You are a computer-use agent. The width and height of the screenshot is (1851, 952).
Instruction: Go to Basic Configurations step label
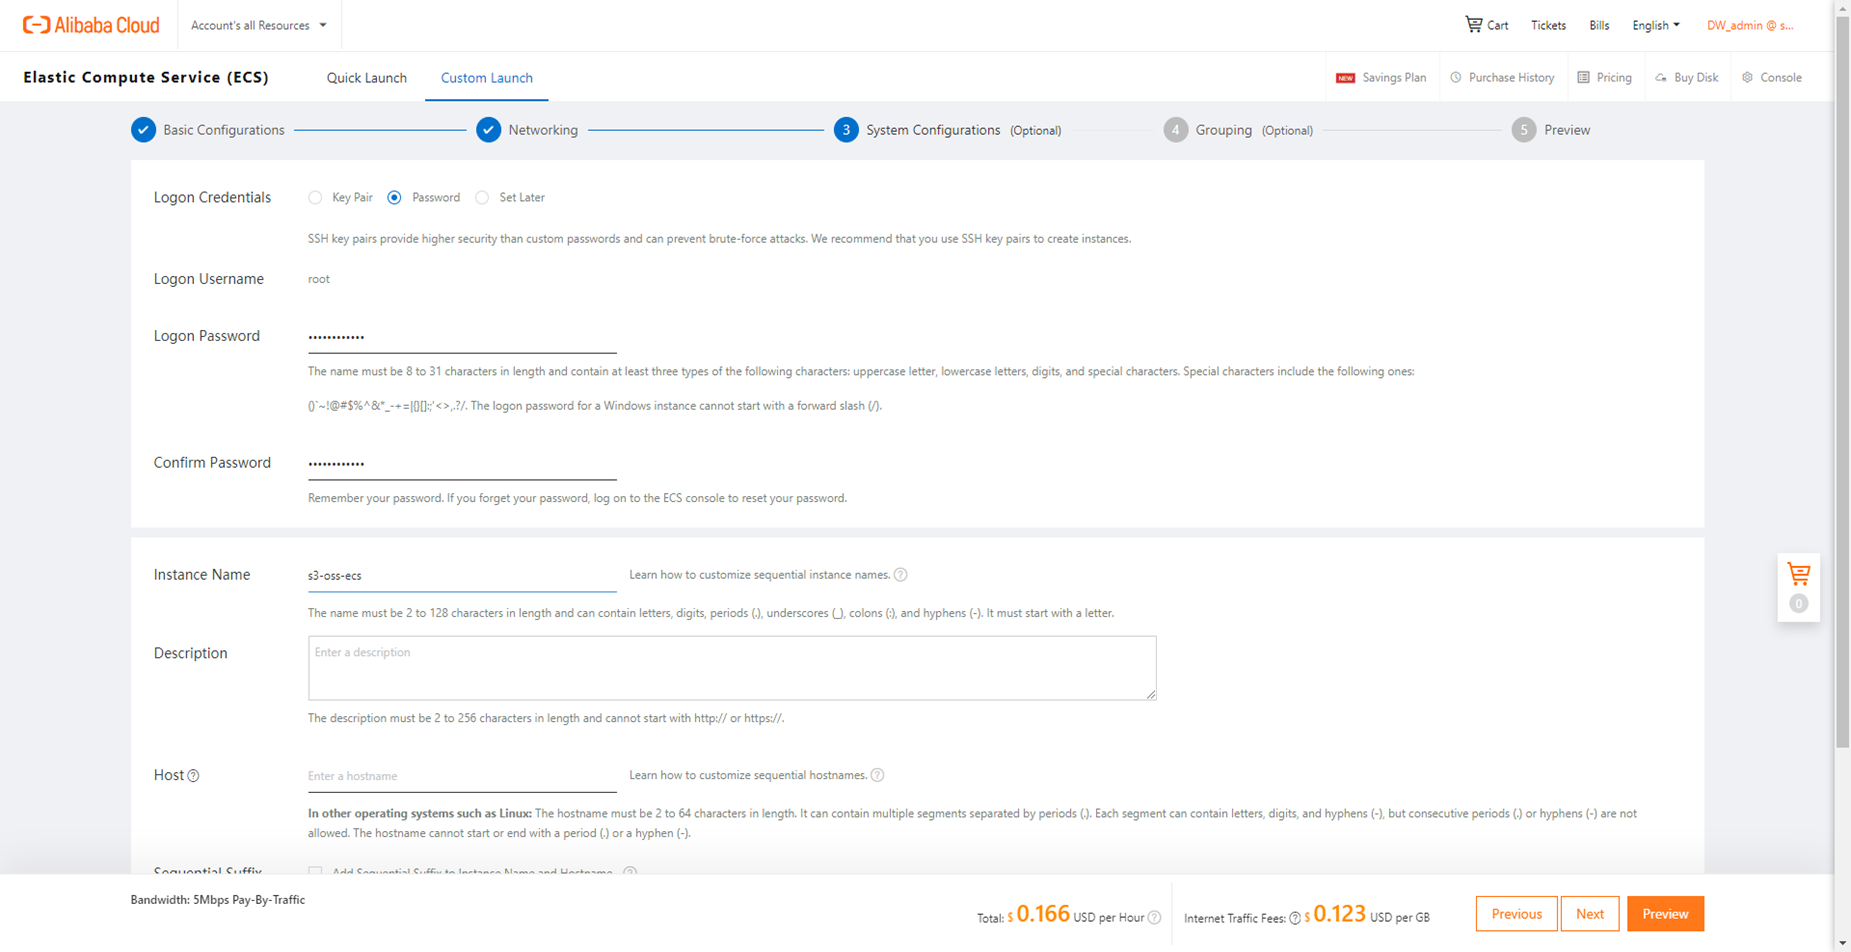224,130
